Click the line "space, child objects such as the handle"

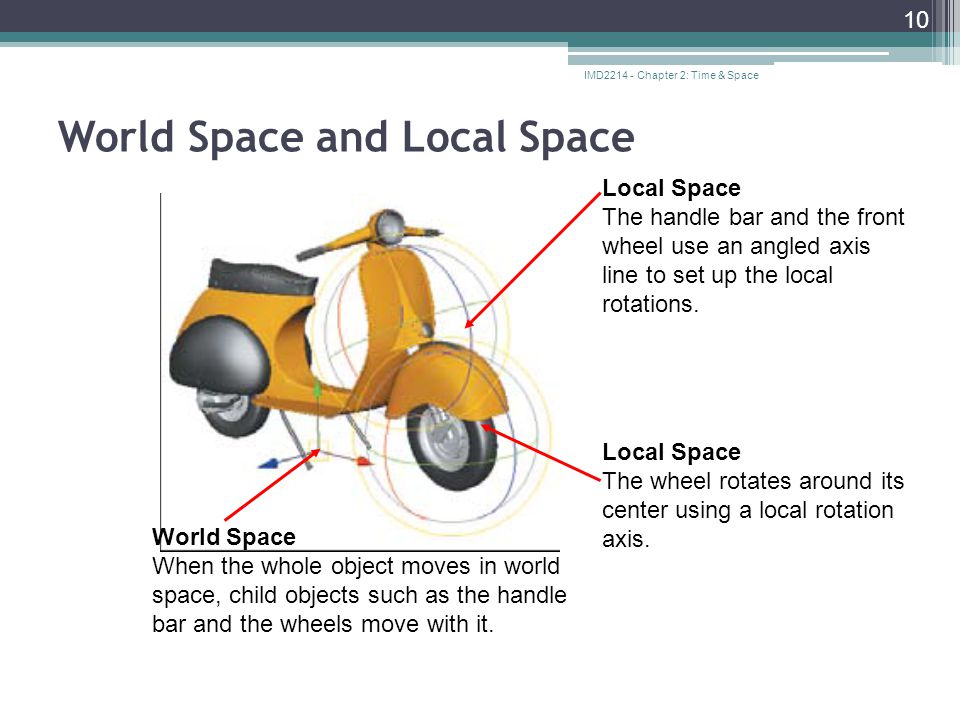click(359, 595)
